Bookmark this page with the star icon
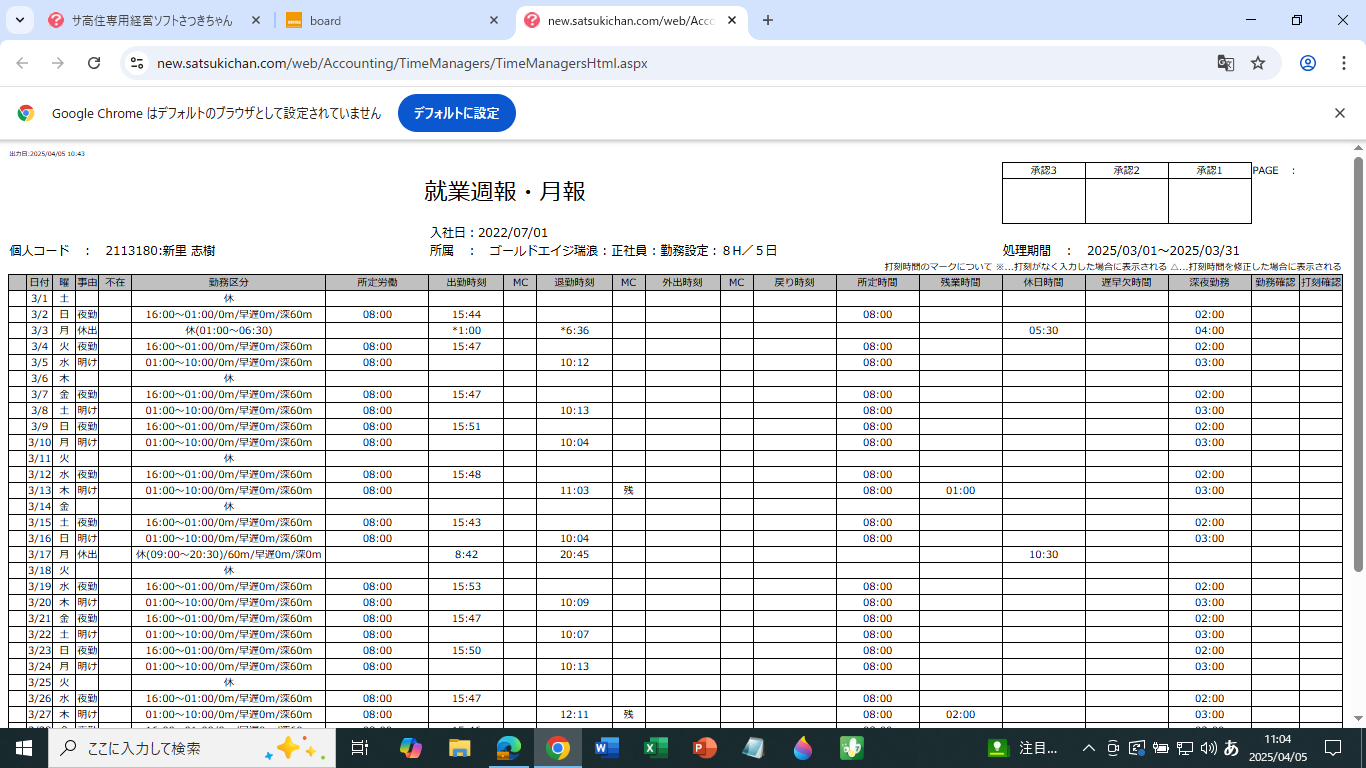The image size is (1366, 768). click(x=1258, y=63)
